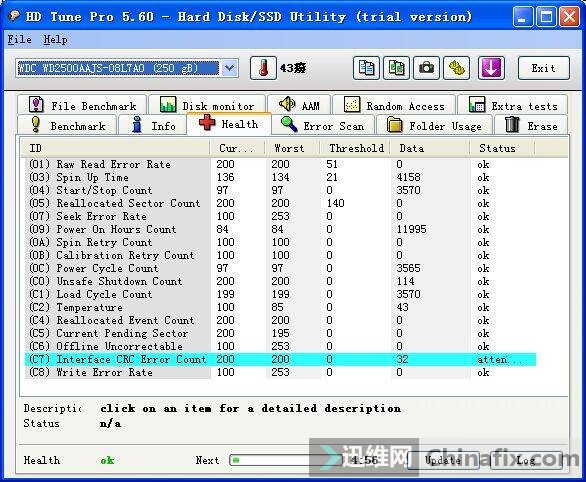This screenshot has width=586, height=482.
Task: Click the camera save screenshot icon
Action: pyautogui.click(x=426, y=68)
